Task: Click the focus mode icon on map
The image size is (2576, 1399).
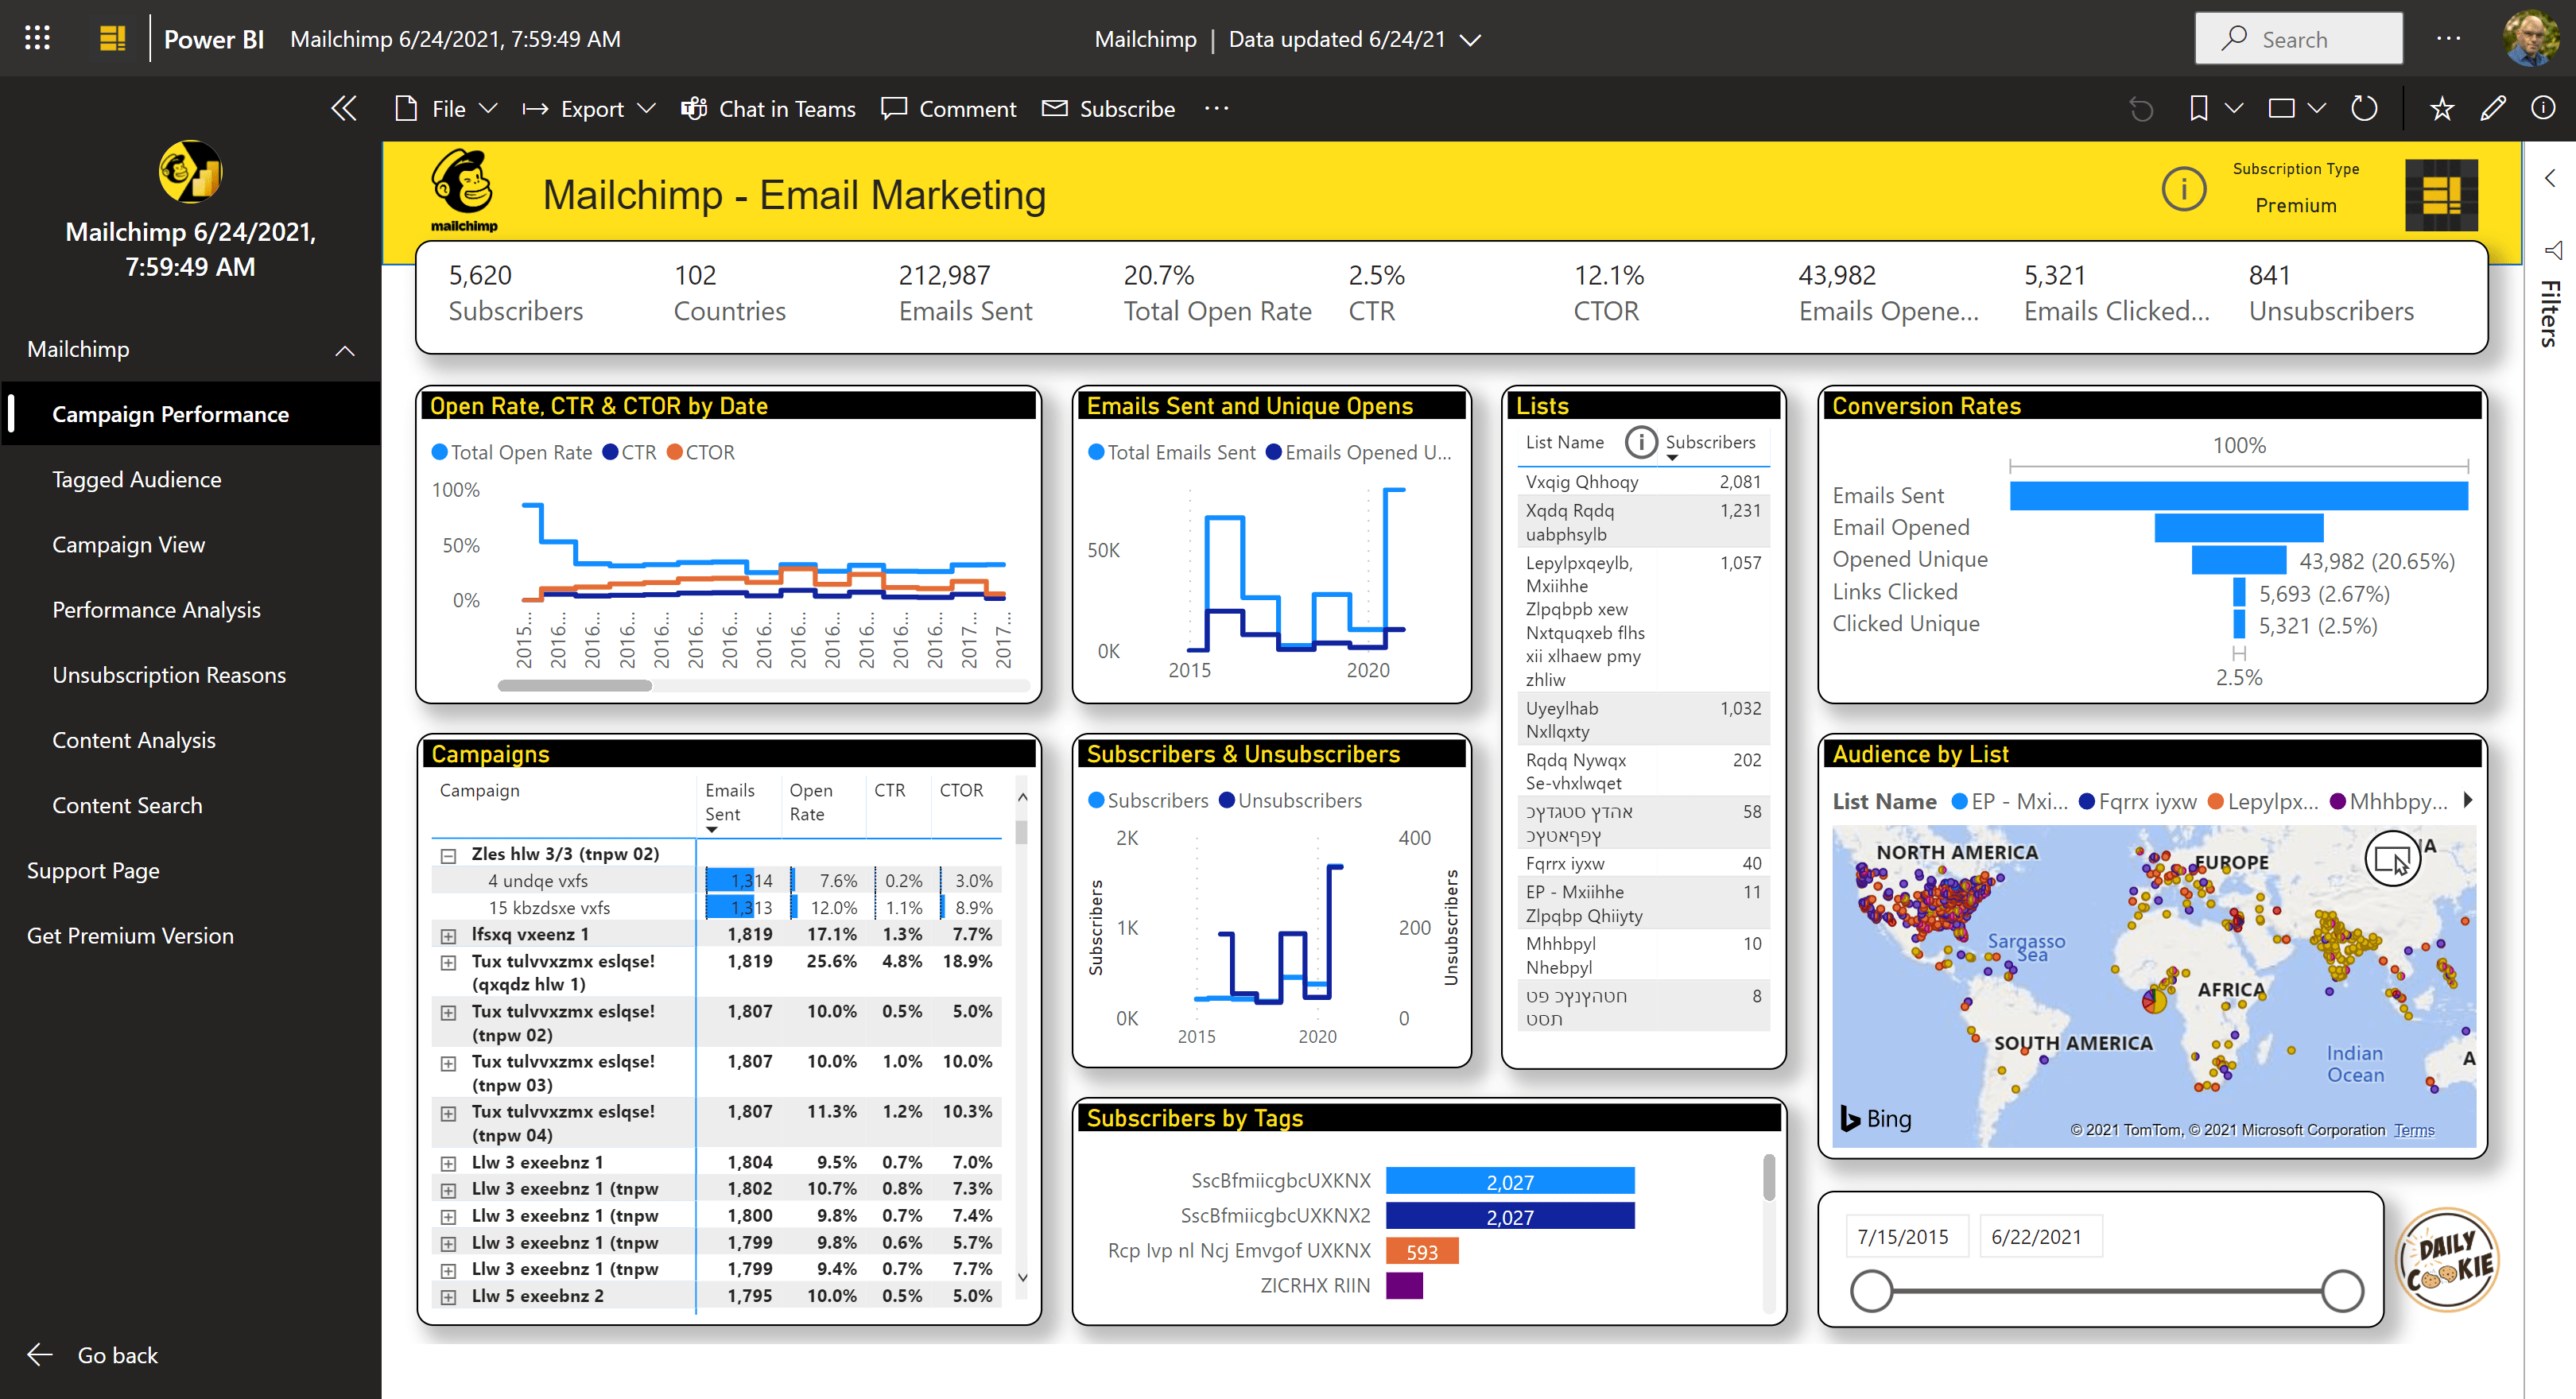Action: tap(2392, 858)
